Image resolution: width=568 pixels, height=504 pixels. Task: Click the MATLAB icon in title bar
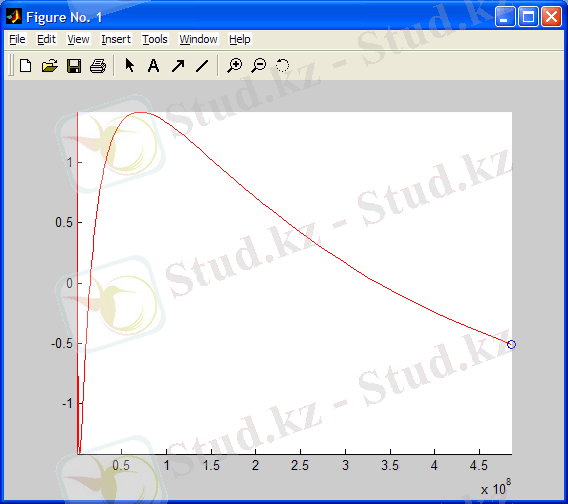click(14, 16)
